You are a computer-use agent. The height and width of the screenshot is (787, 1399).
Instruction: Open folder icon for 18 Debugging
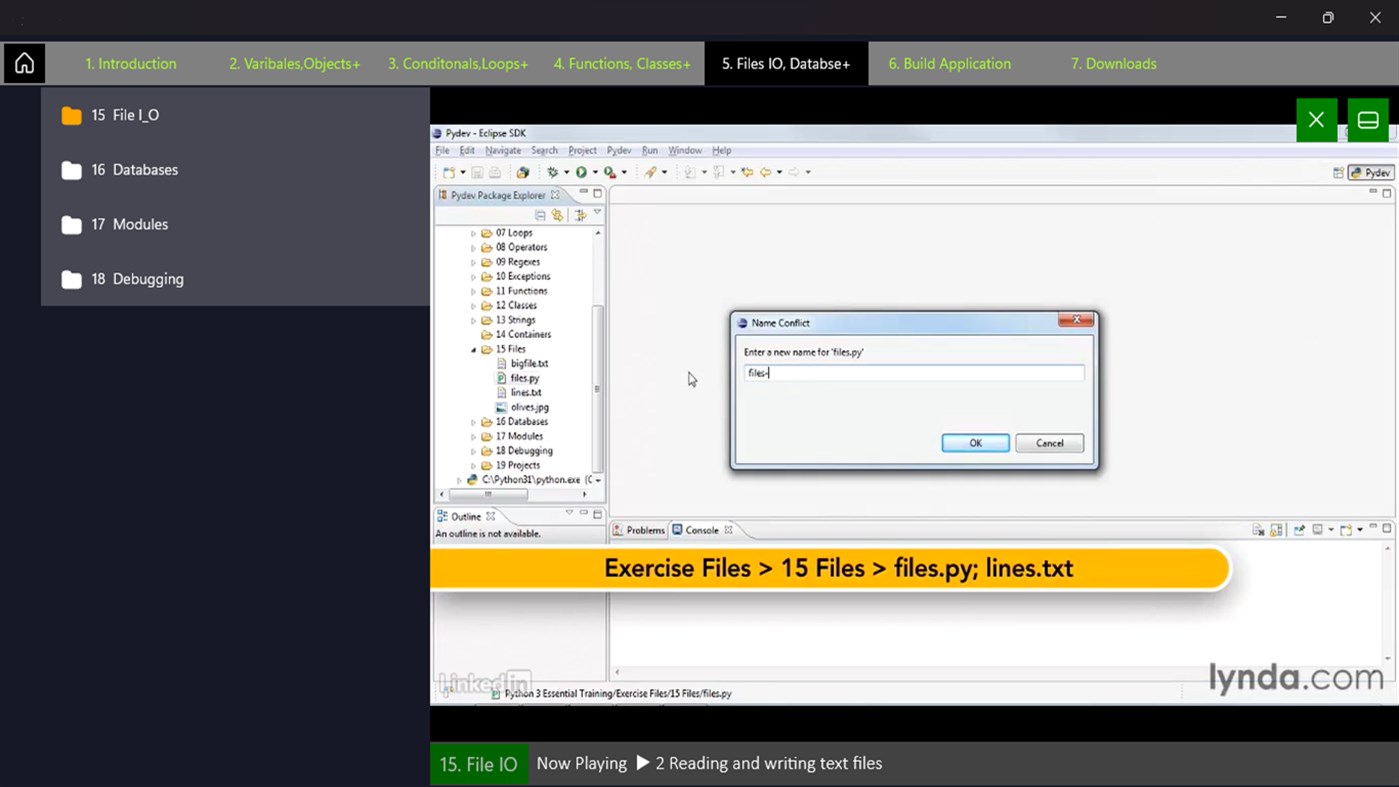click(71, 279)
